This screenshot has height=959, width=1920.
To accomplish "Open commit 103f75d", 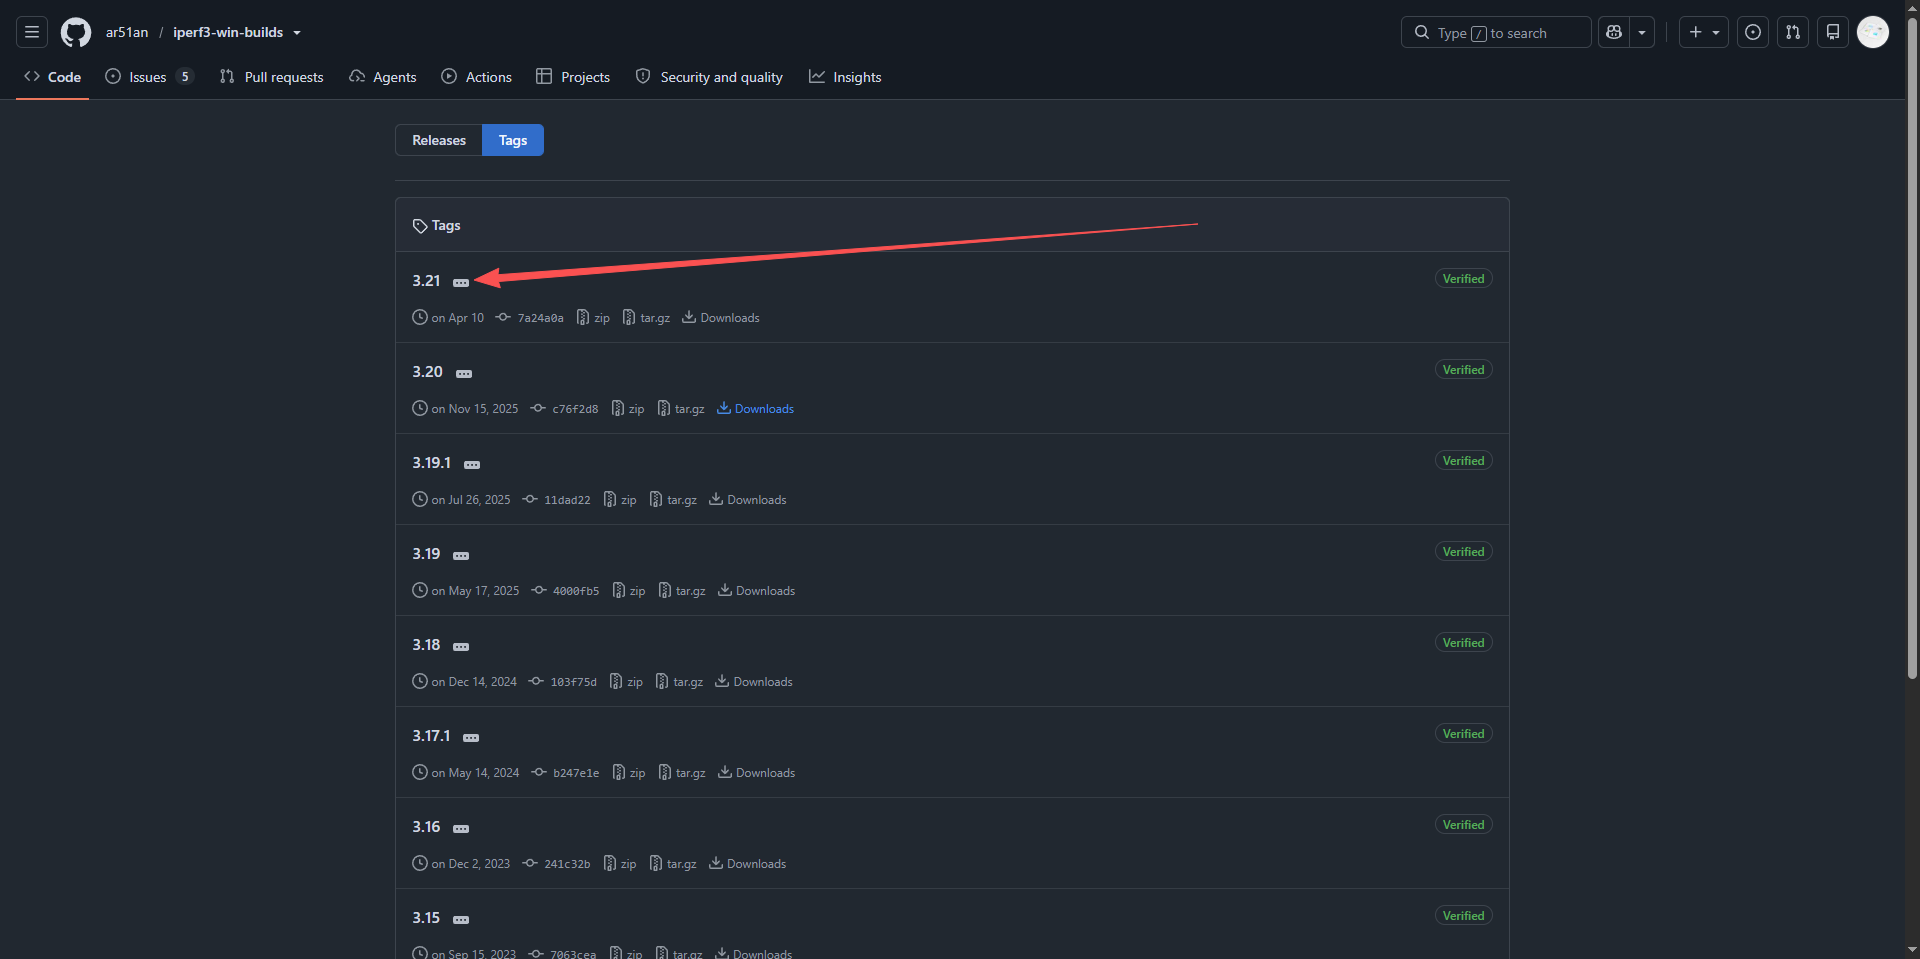I will click(x=563, y=682).
